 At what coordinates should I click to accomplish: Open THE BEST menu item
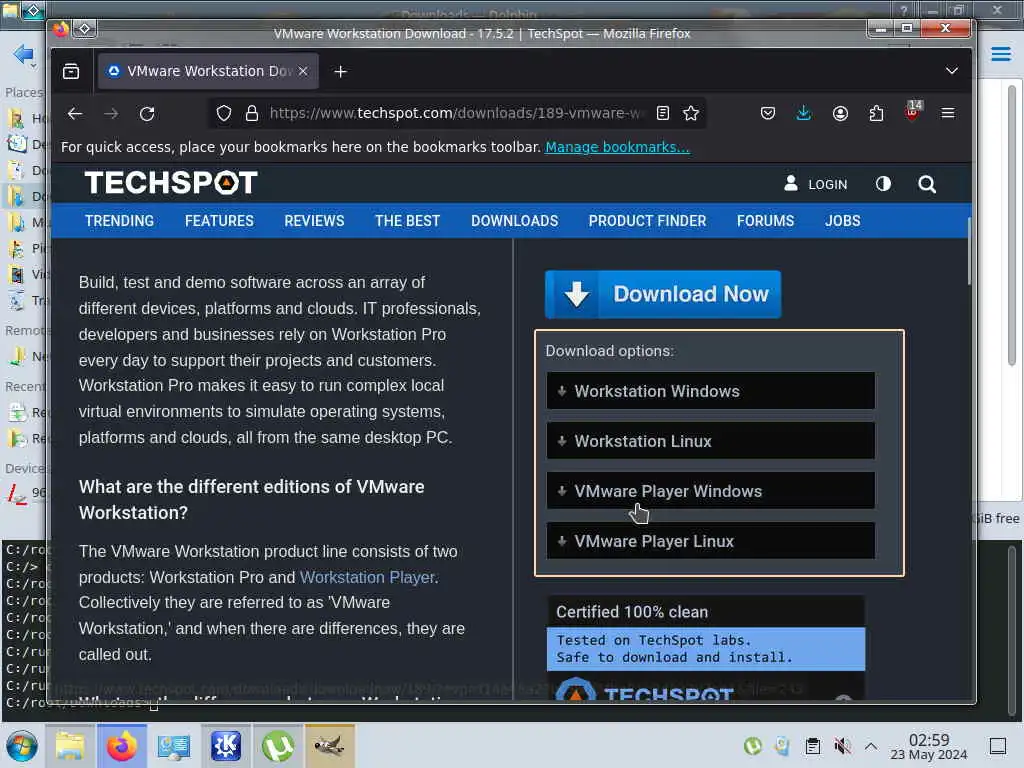tap(408, 221)
